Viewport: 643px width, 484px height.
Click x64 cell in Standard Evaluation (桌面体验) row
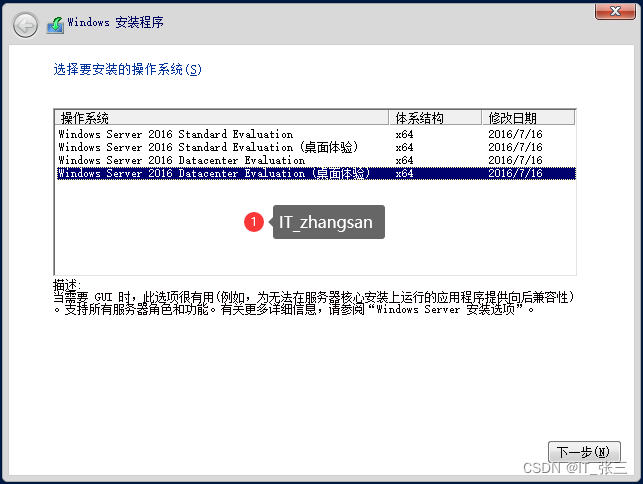pos(404,147)
